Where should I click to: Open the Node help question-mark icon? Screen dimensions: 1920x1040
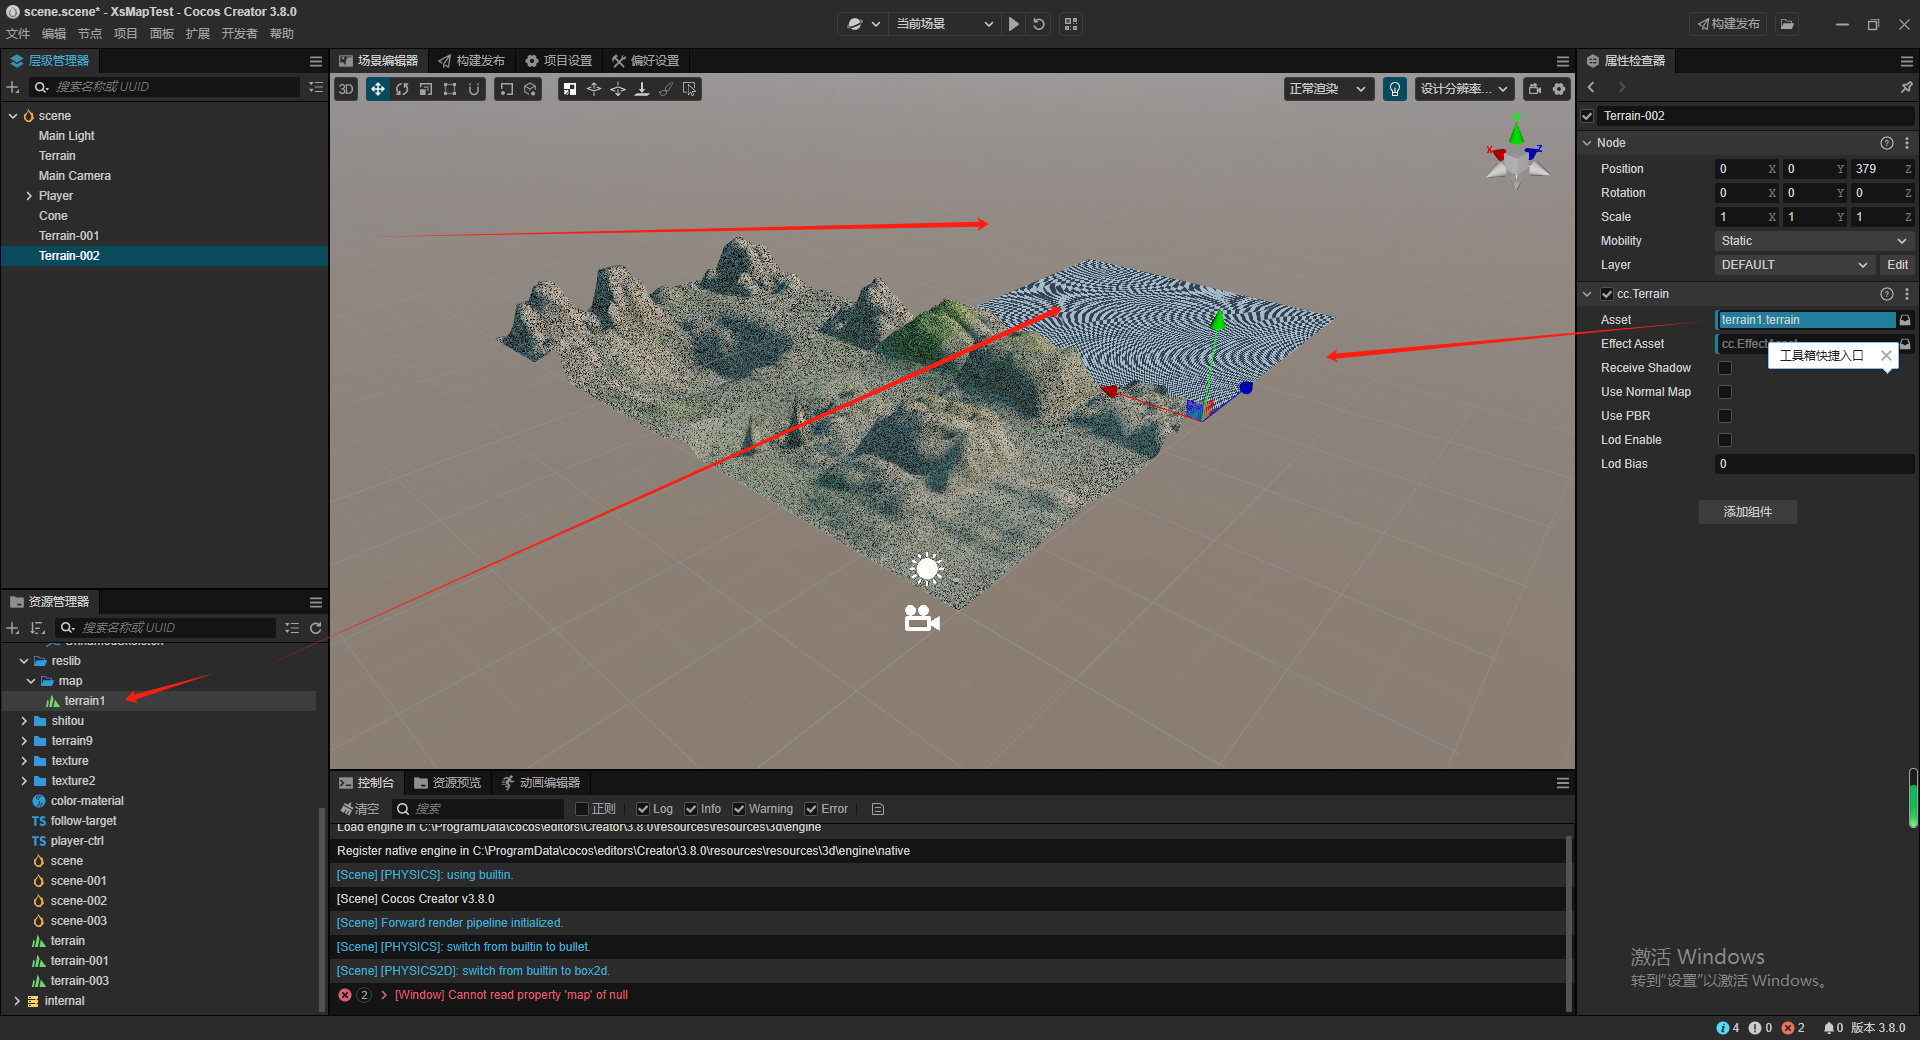(1887, 143)
